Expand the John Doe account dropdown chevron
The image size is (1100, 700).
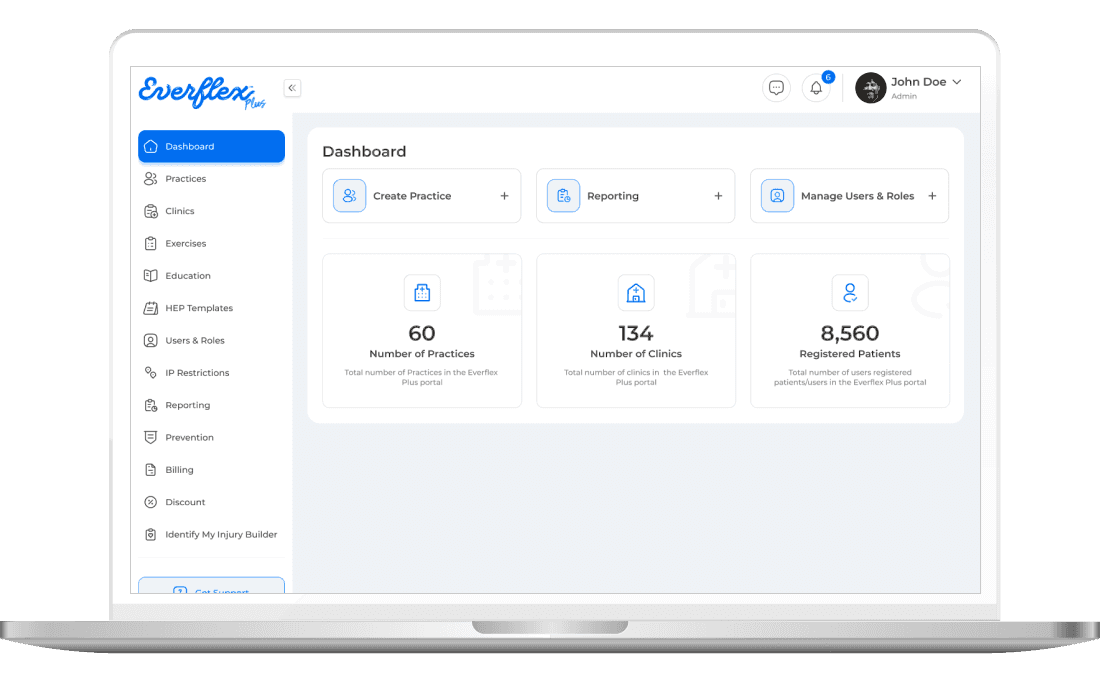tap(957, 82)
